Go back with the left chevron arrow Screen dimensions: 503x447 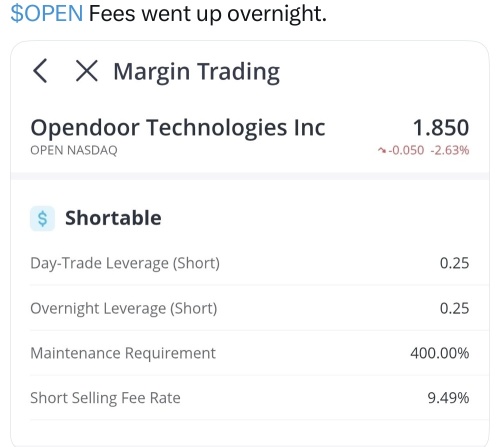coord(40,71)
